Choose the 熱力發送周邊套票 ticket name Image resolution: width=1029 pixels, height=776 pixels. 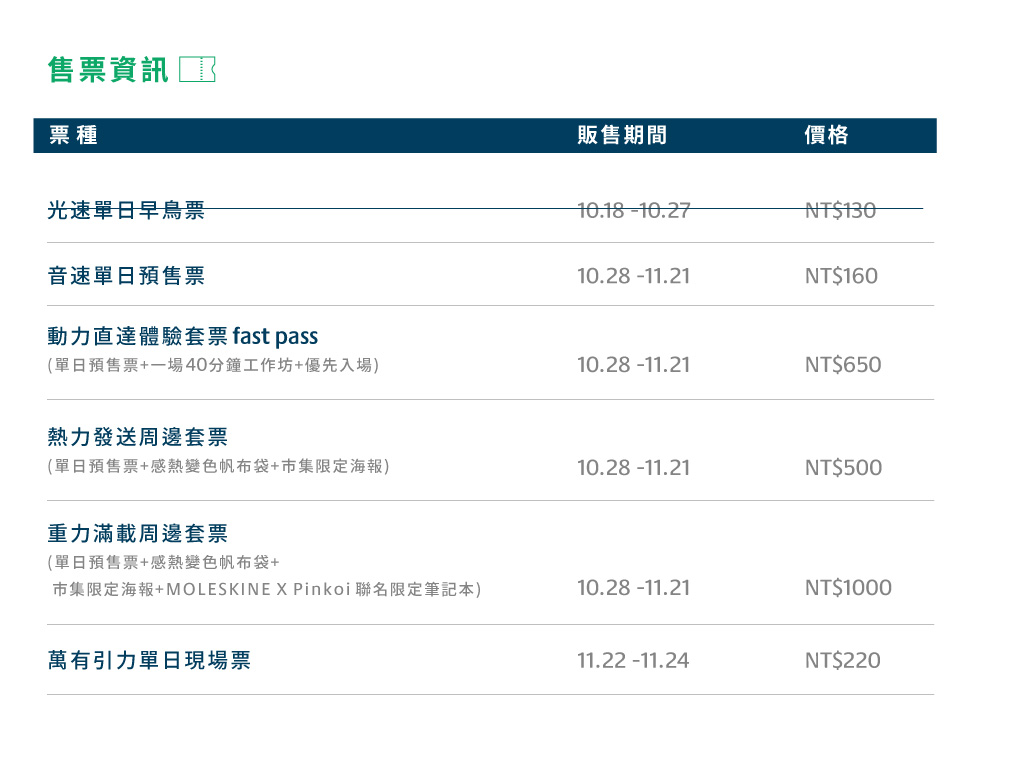[138, 437]
